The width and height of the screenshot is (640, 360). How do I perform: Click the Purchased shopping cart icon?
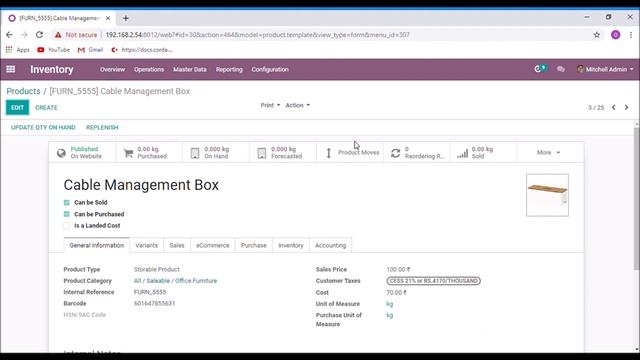[x=128, y=153]
